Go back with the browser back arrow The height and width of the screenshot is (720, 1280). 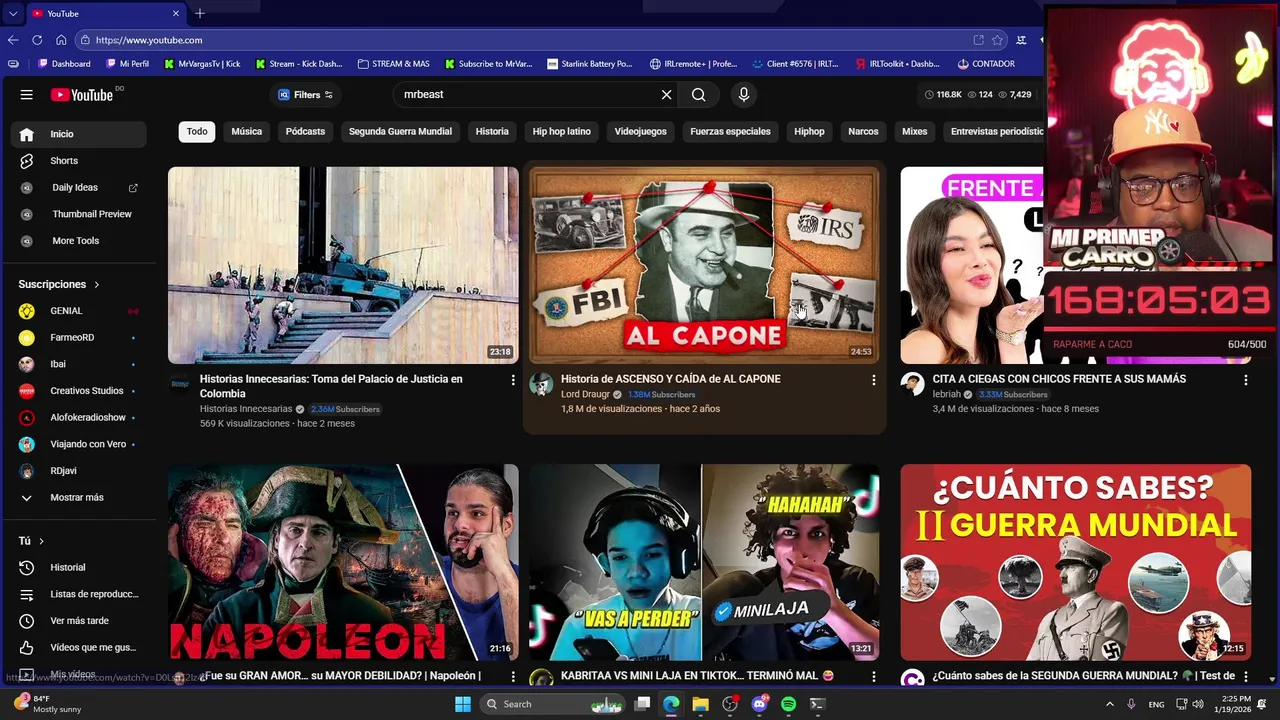tap(13, 40)
